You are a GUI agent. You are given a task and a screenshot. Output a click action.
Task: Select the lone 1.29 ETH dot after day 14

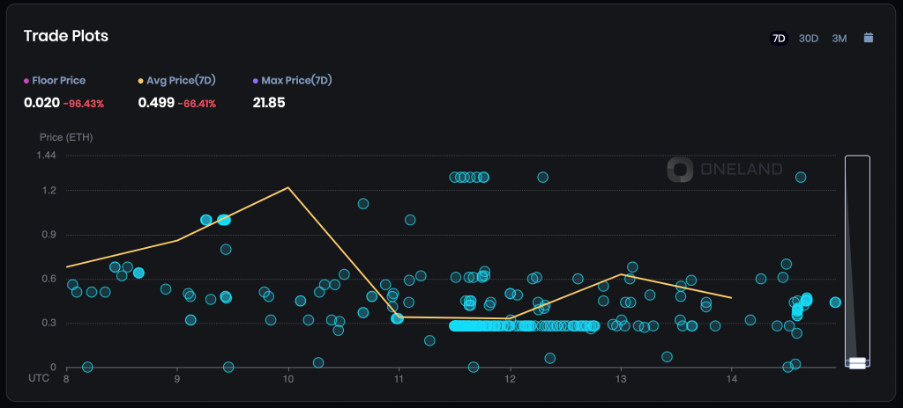(x=800, y=177)
